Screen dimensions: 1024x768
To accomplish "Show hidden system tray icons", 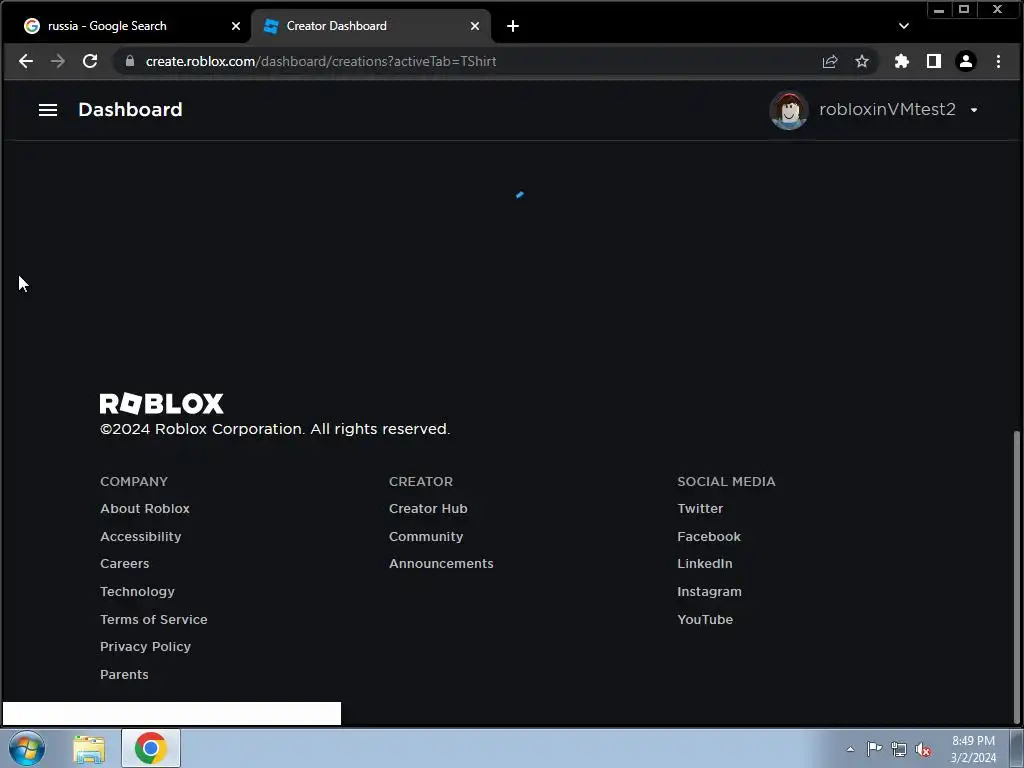I will pos(850,749).
